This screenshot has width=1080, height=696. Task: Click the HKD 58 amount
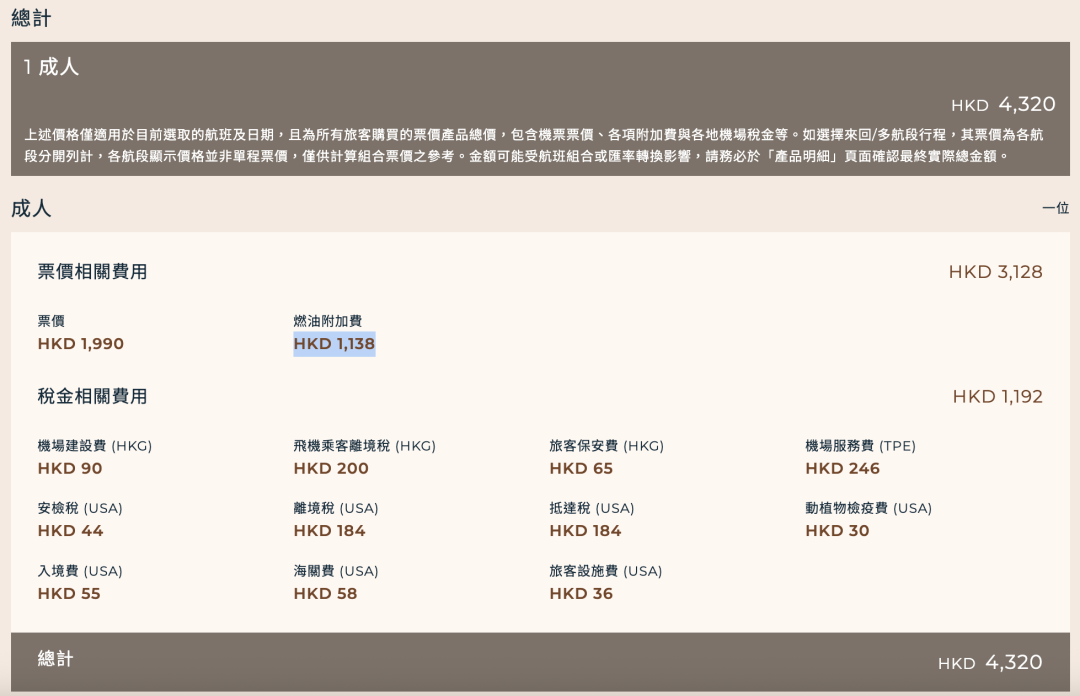tap(325, 593)
